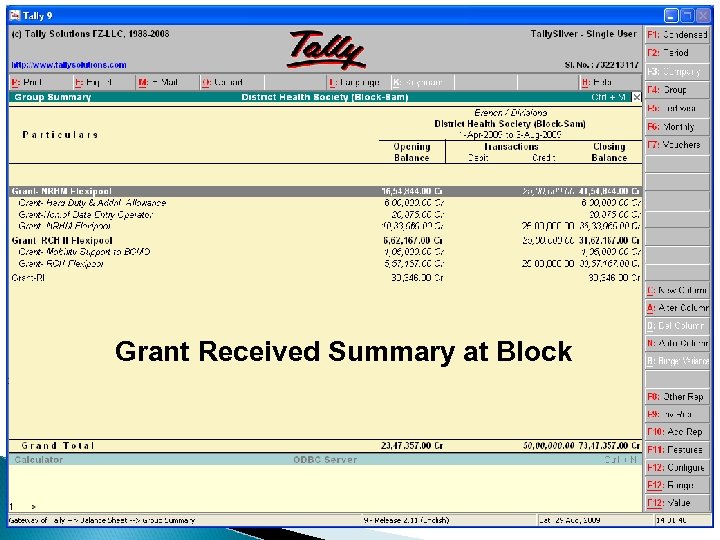Click Grand Total credit 50,00,000.00

[x=549, y=445]
